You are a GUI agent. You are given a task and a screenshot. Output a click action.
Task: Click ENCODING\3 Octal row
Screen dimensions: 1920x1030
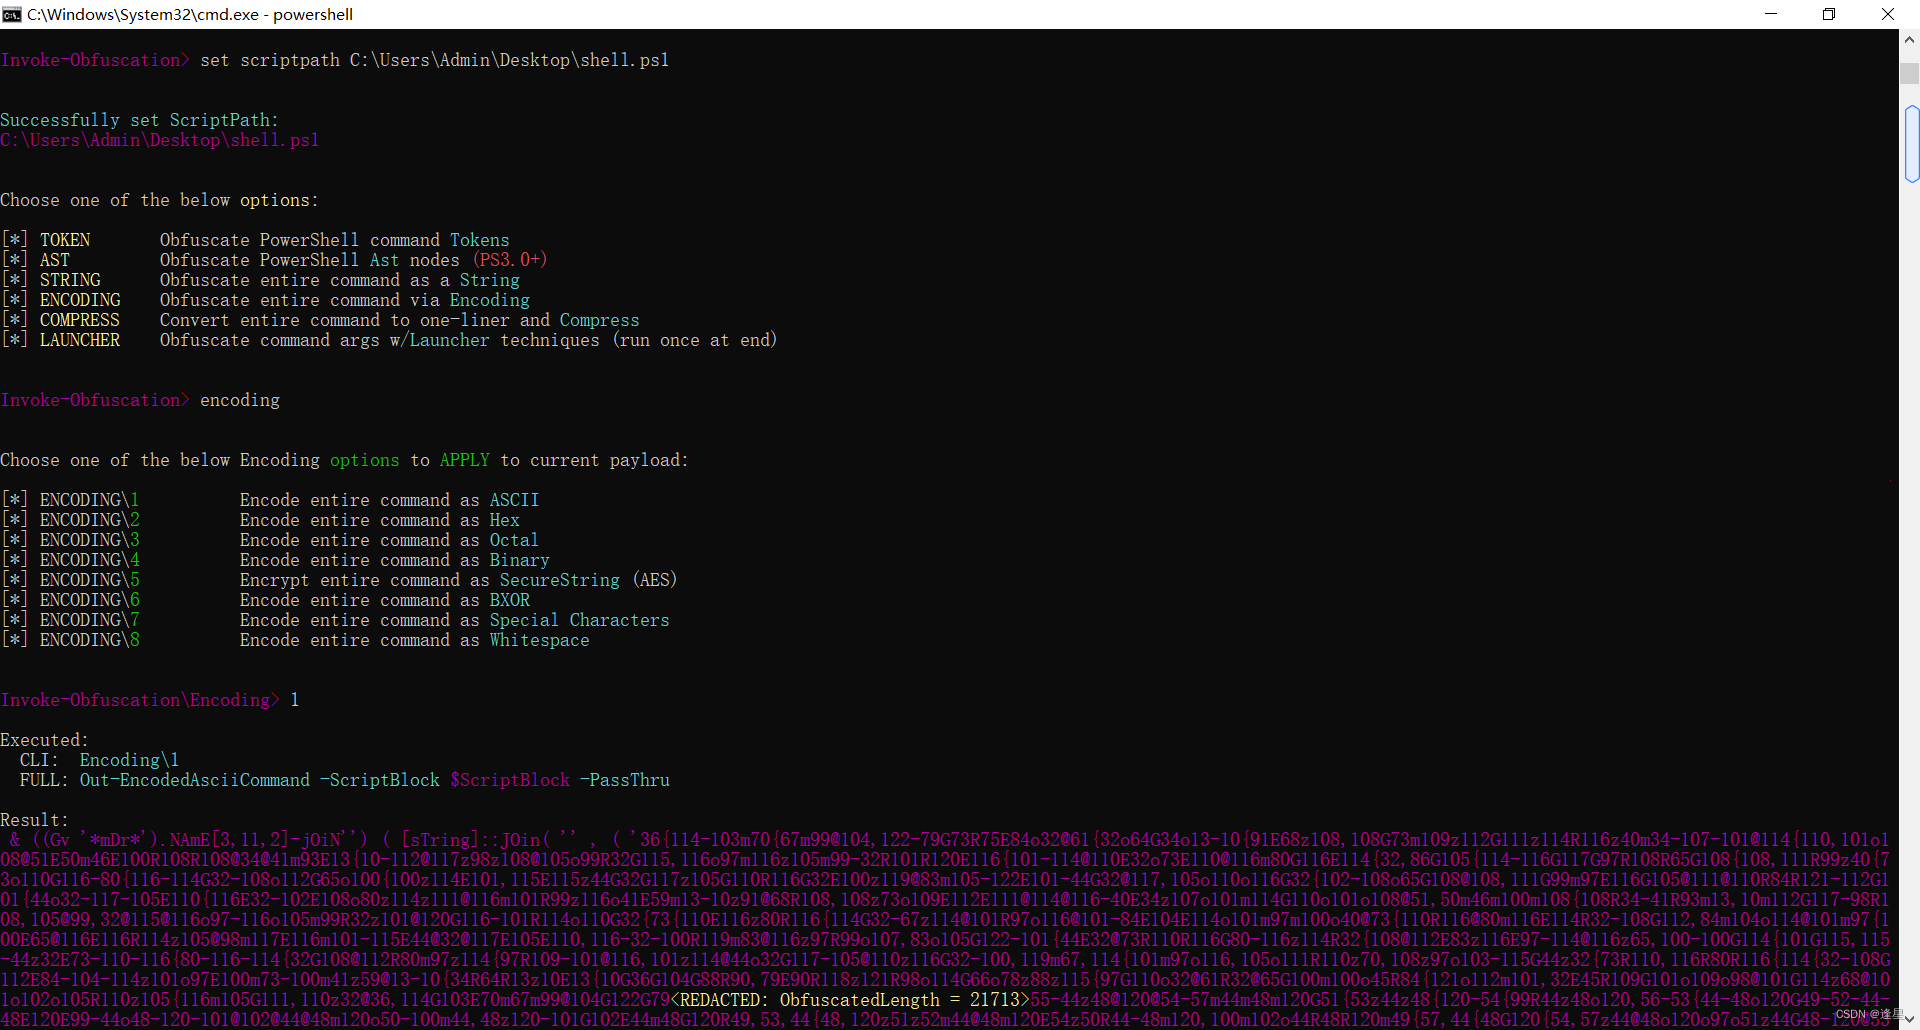pyautogui.click(x=270, y=540)
